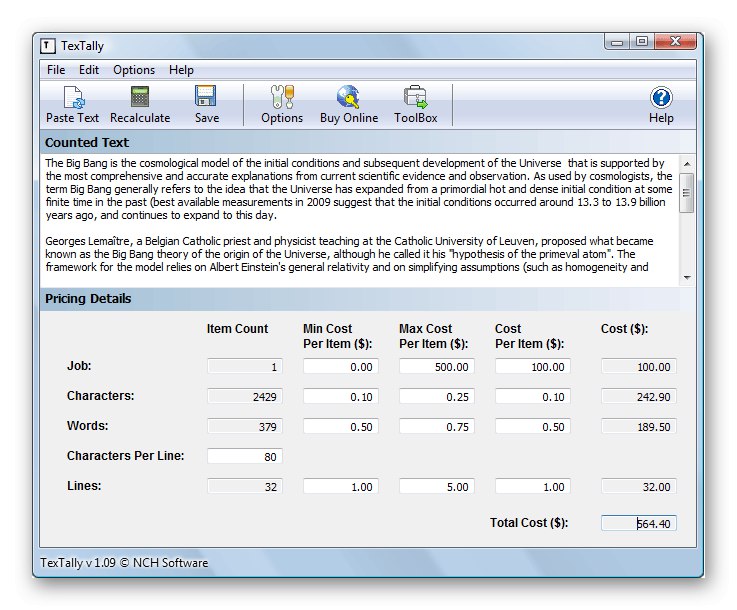Click the scrollbar down arrow of Counted Text
Screen dimensions: 737x610
point(687,277)
